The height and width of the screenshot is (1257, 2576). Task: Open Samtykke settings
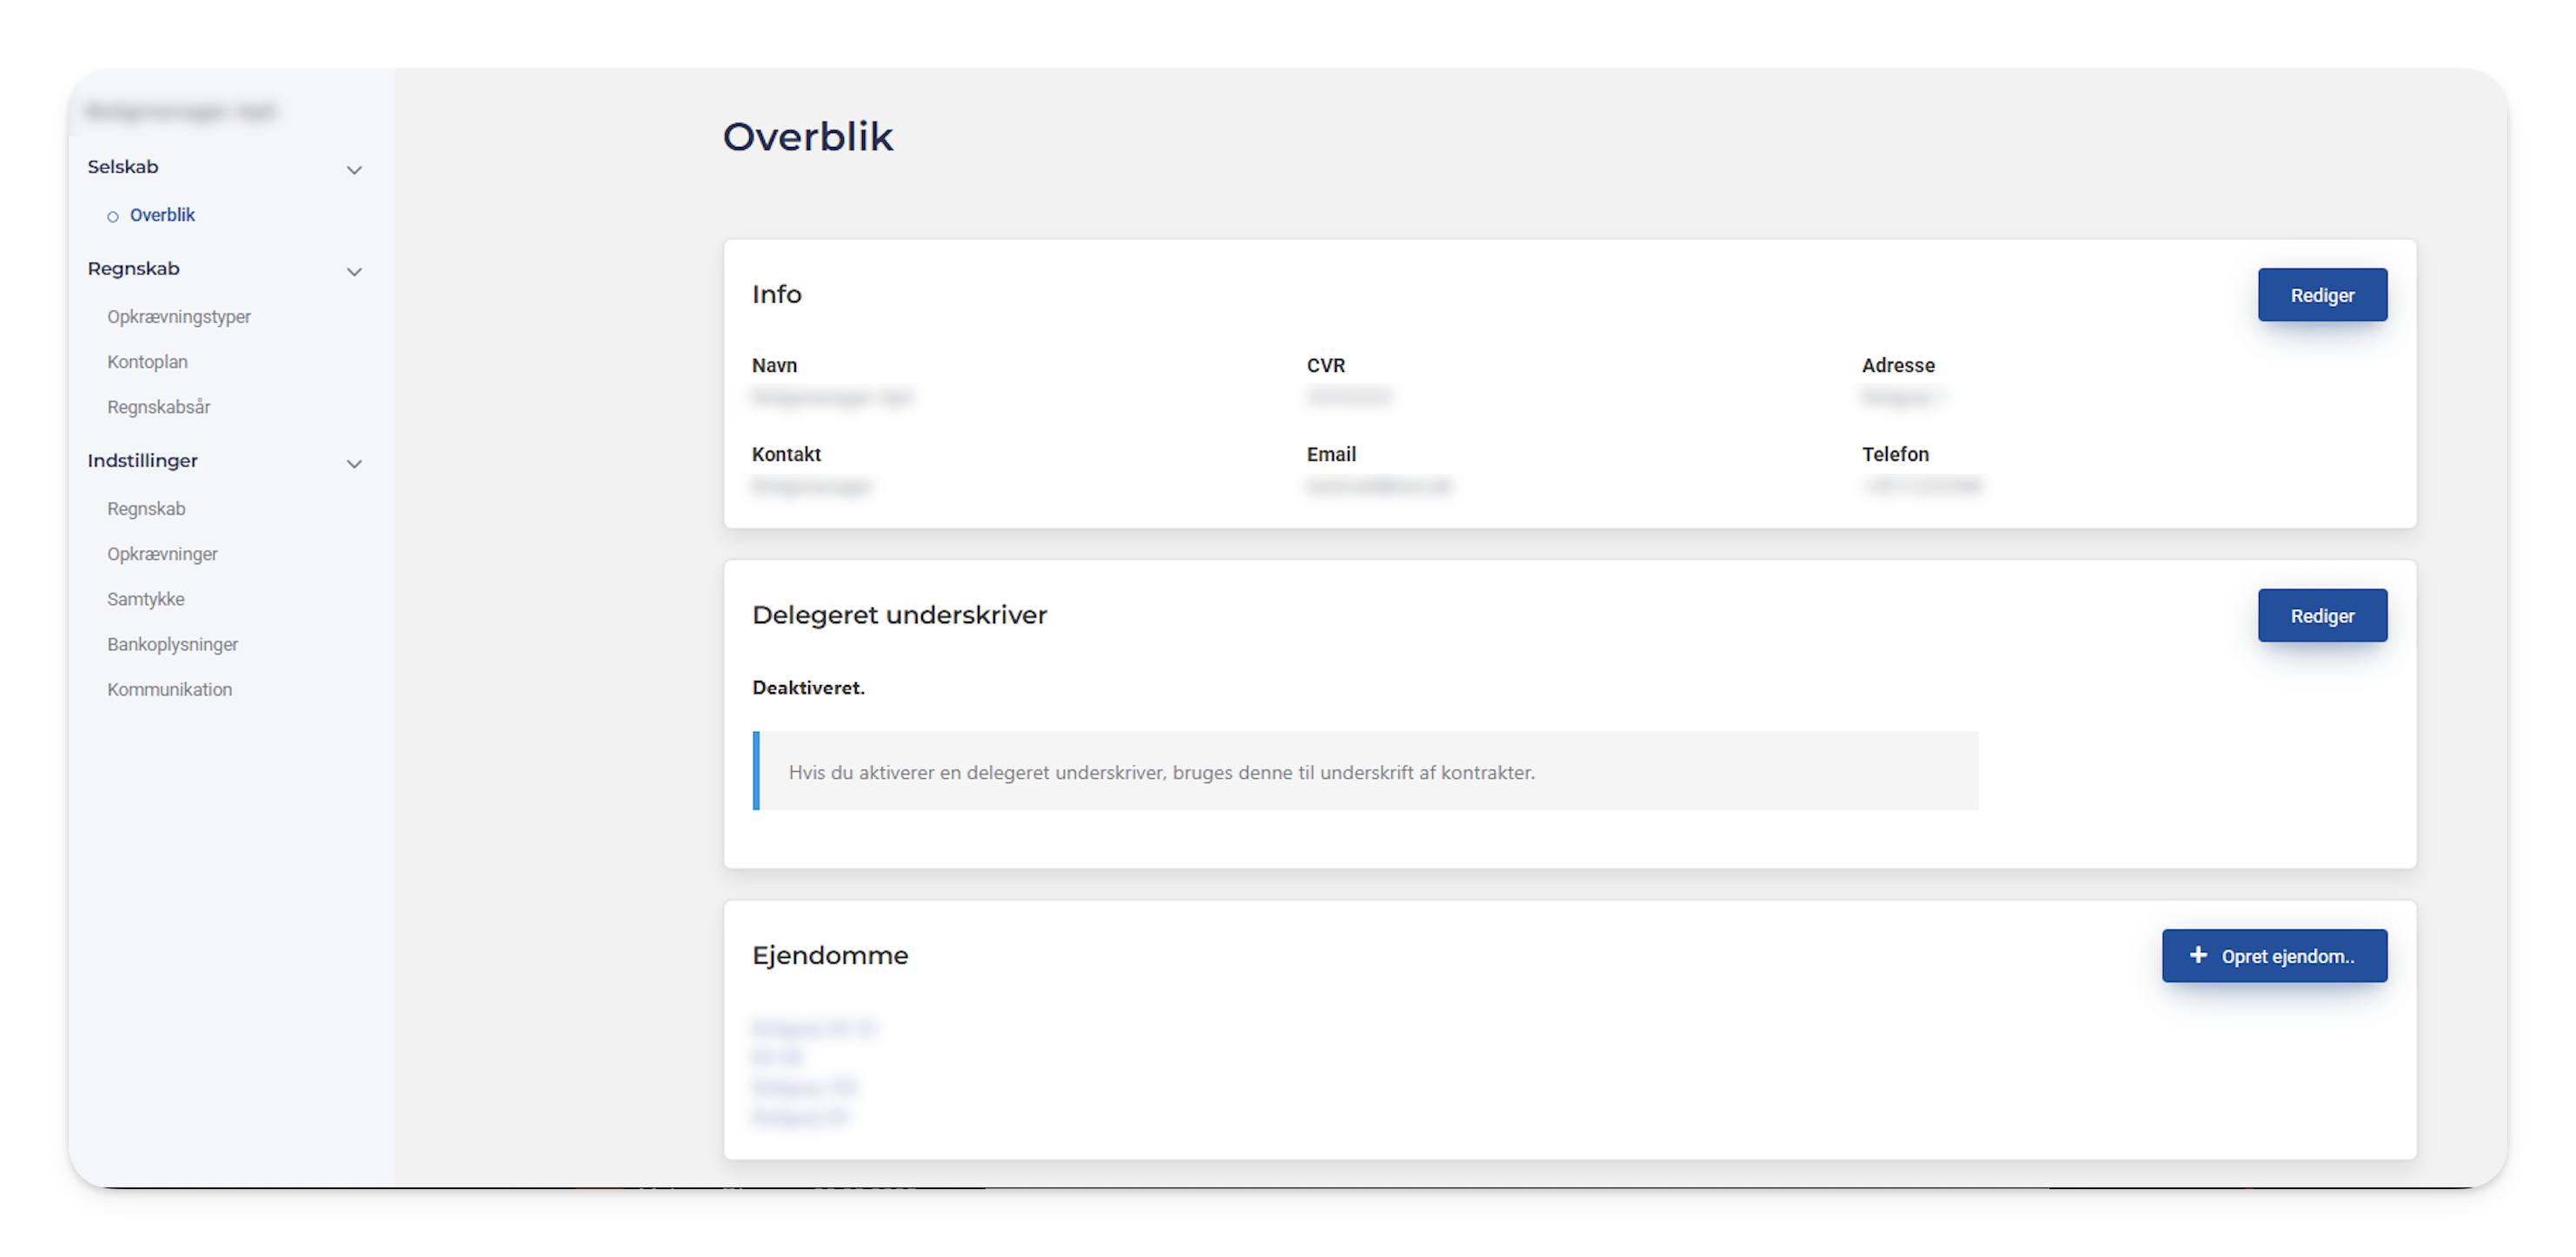click(x=146, y=599)
